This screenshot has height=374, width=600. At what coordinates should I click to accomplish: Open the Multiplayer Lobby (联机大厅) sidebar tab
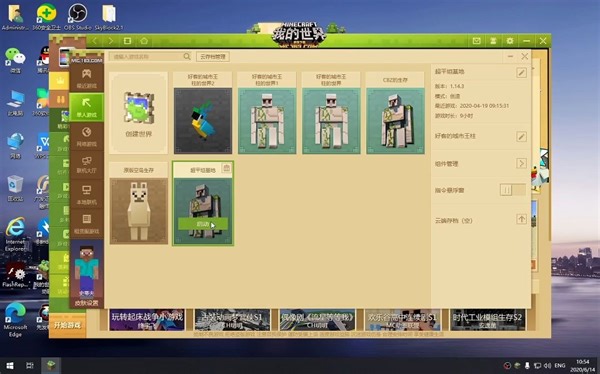coord(86,165)
